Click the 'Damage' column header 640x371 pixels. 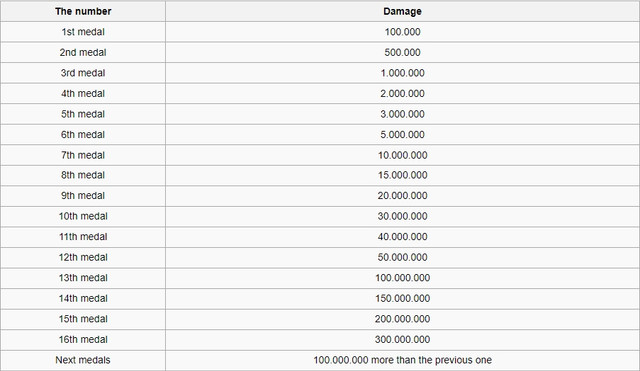pos(402,11)
